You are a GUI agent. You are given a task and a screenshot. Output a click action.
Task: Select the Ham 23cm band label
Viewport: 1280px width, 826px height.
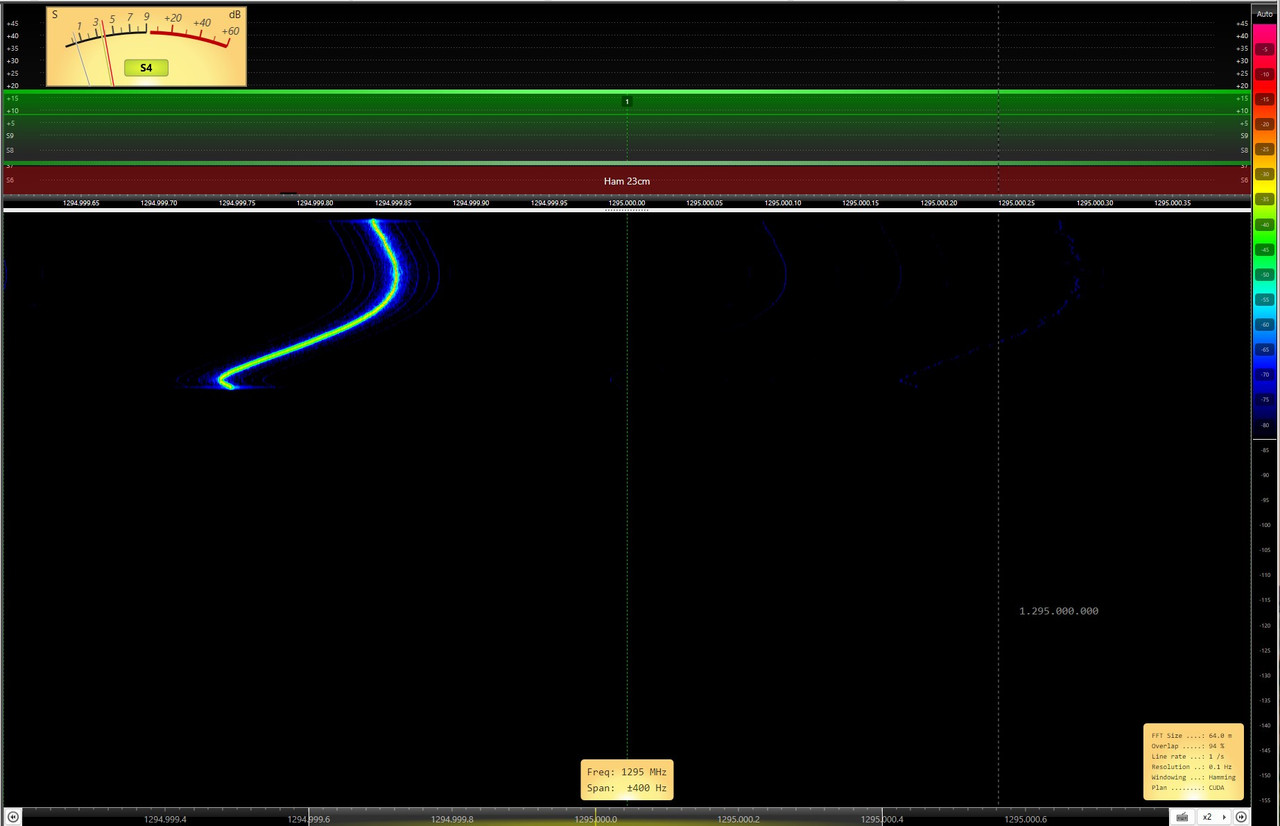tap(627, 181)
